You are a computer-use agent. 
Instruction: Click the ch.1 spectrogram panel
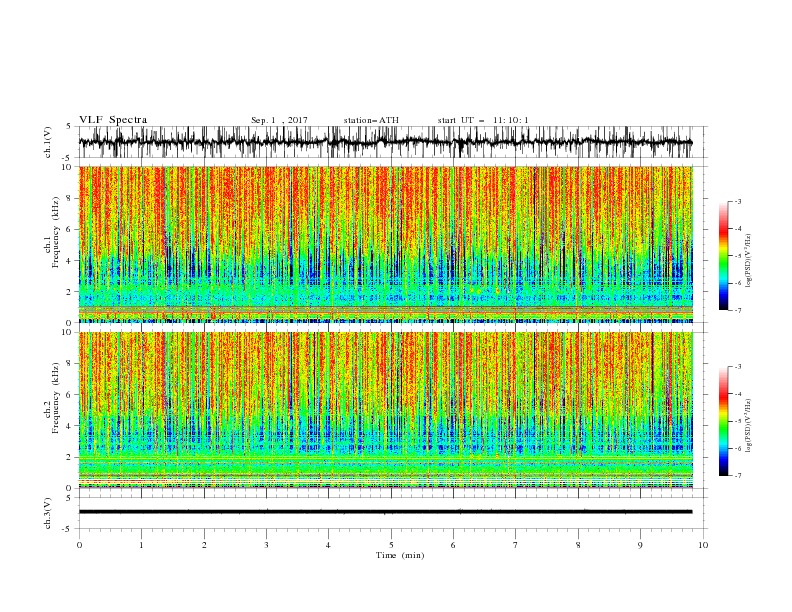coord(385,244)
